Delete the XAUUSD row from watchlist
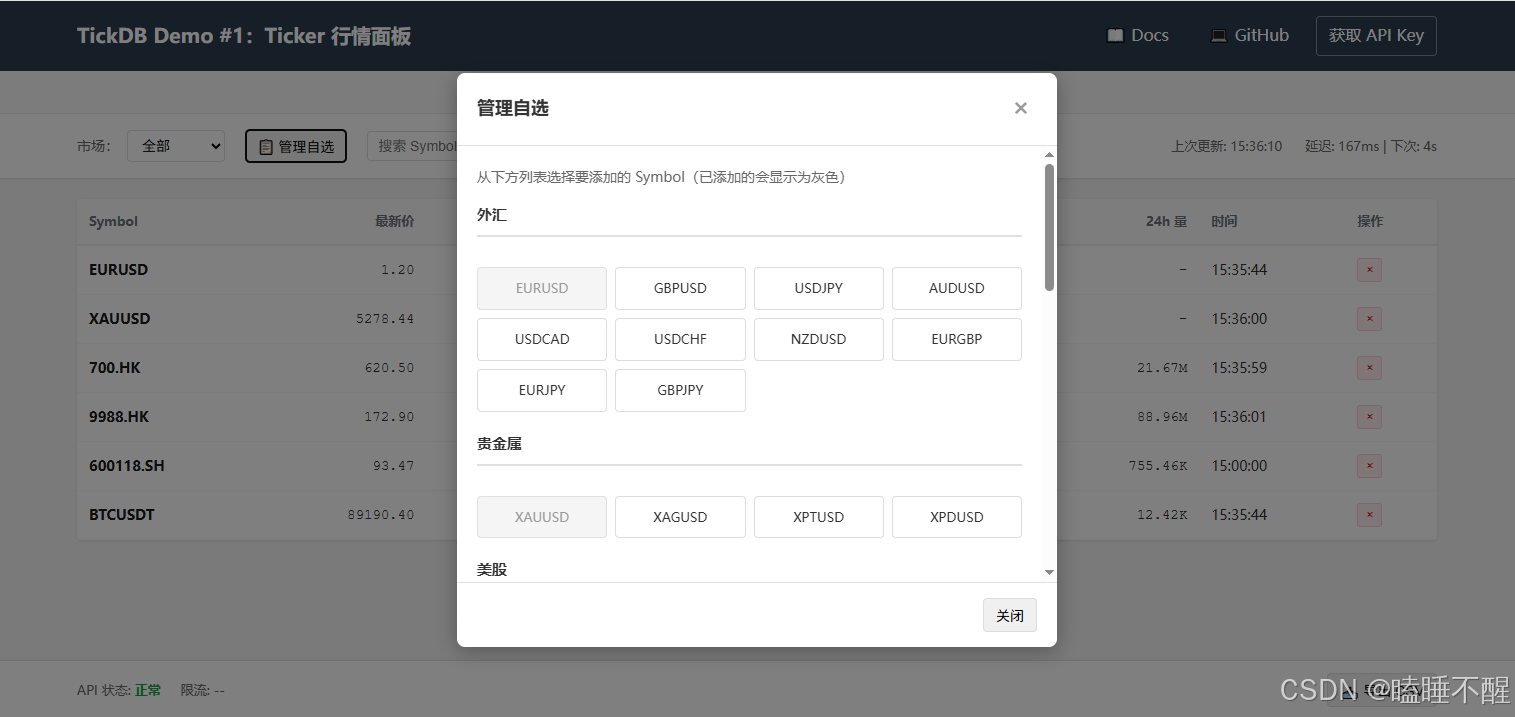The image size is (1515, 717). (x=1369, y=319)
